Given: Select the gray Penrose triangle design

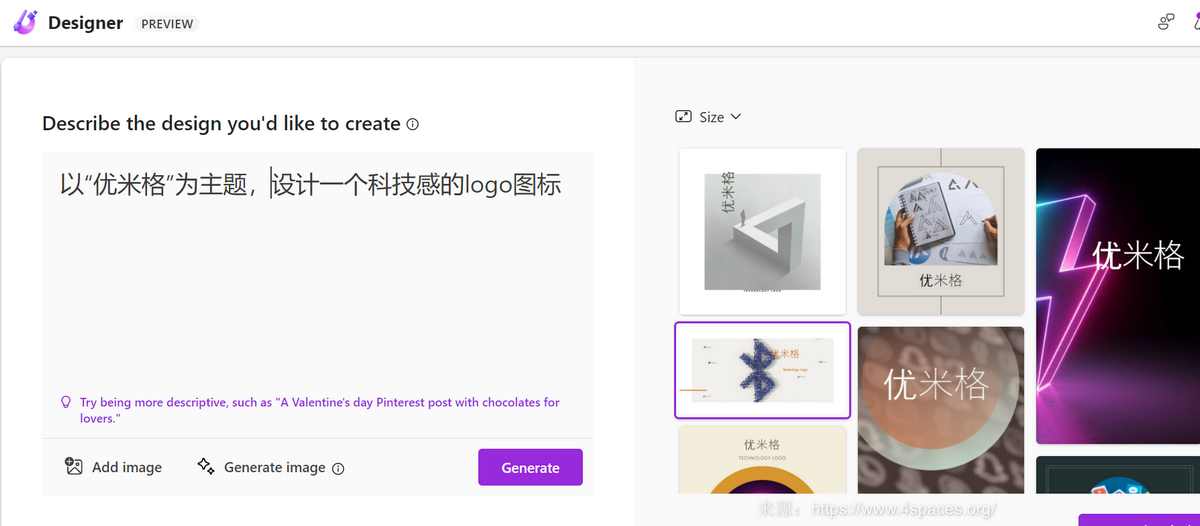Looking at the screenshot, I should coord(762,231).
